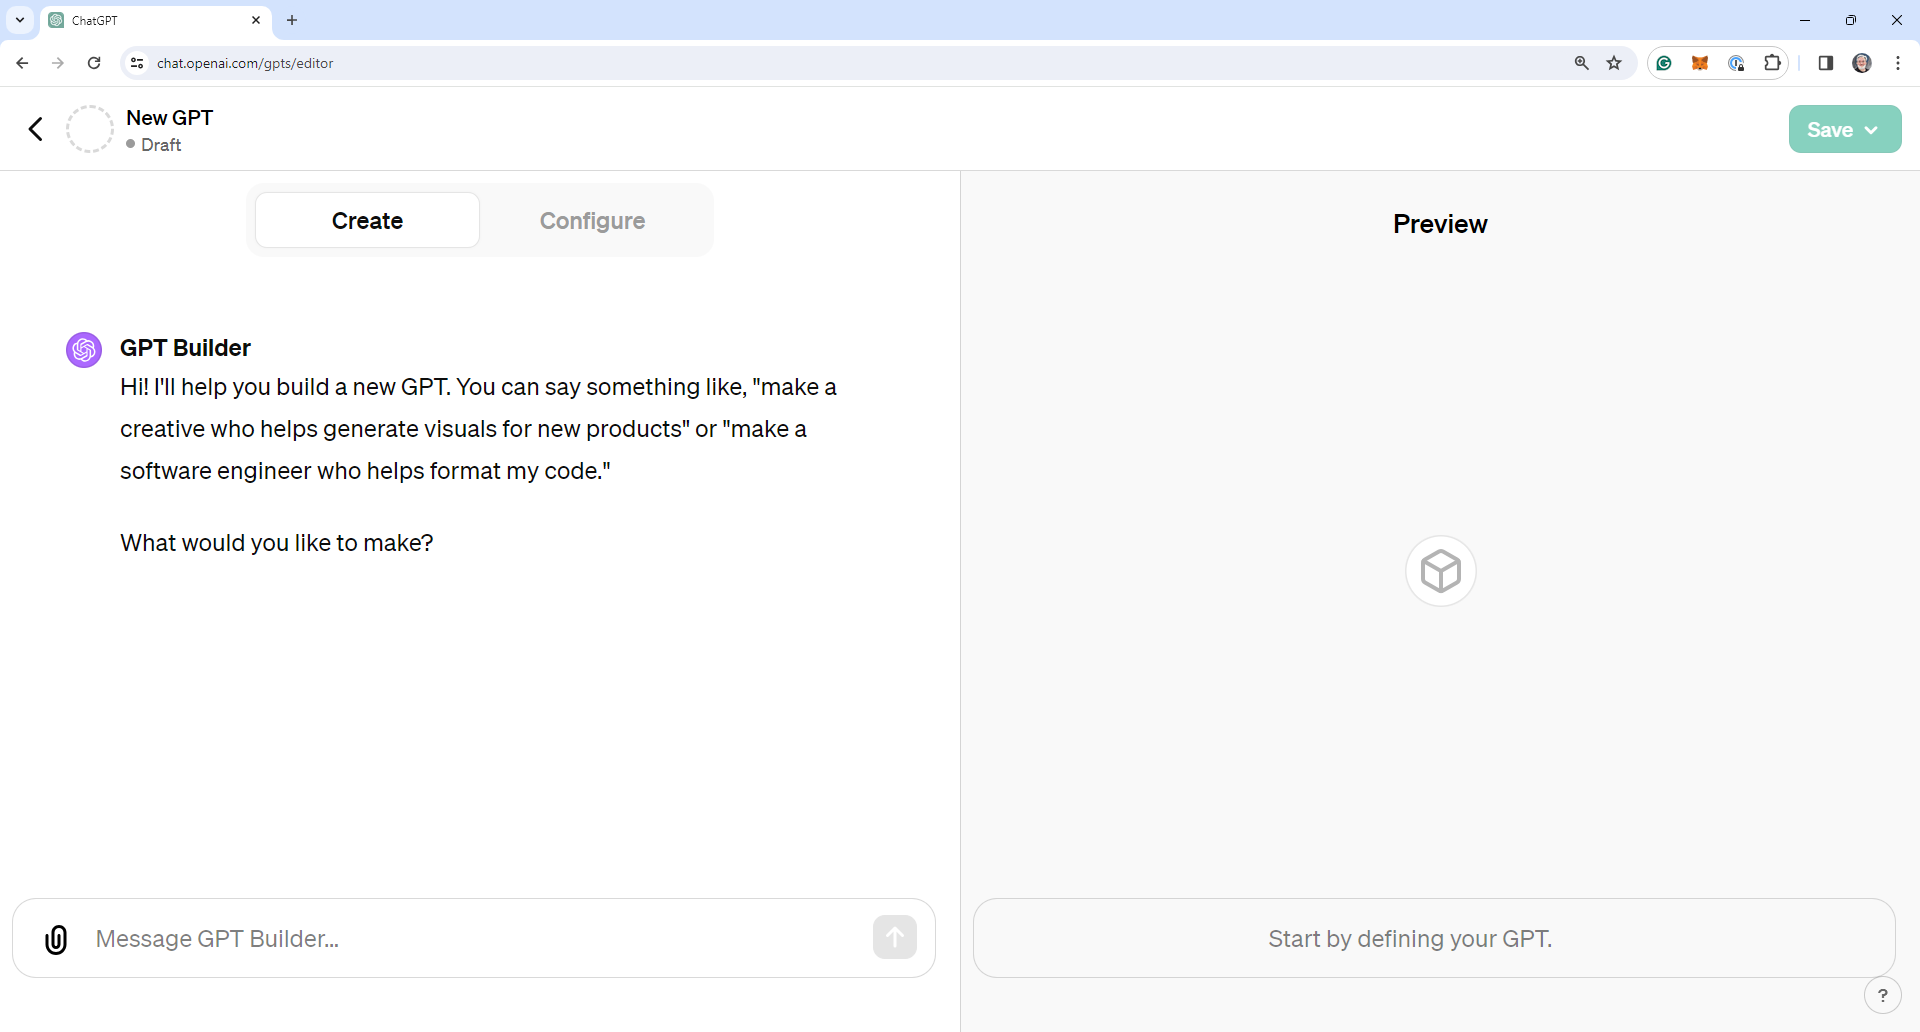Click the "Draft" status label
Viewport: 1920px width, 1032px height.
point(161,145)
